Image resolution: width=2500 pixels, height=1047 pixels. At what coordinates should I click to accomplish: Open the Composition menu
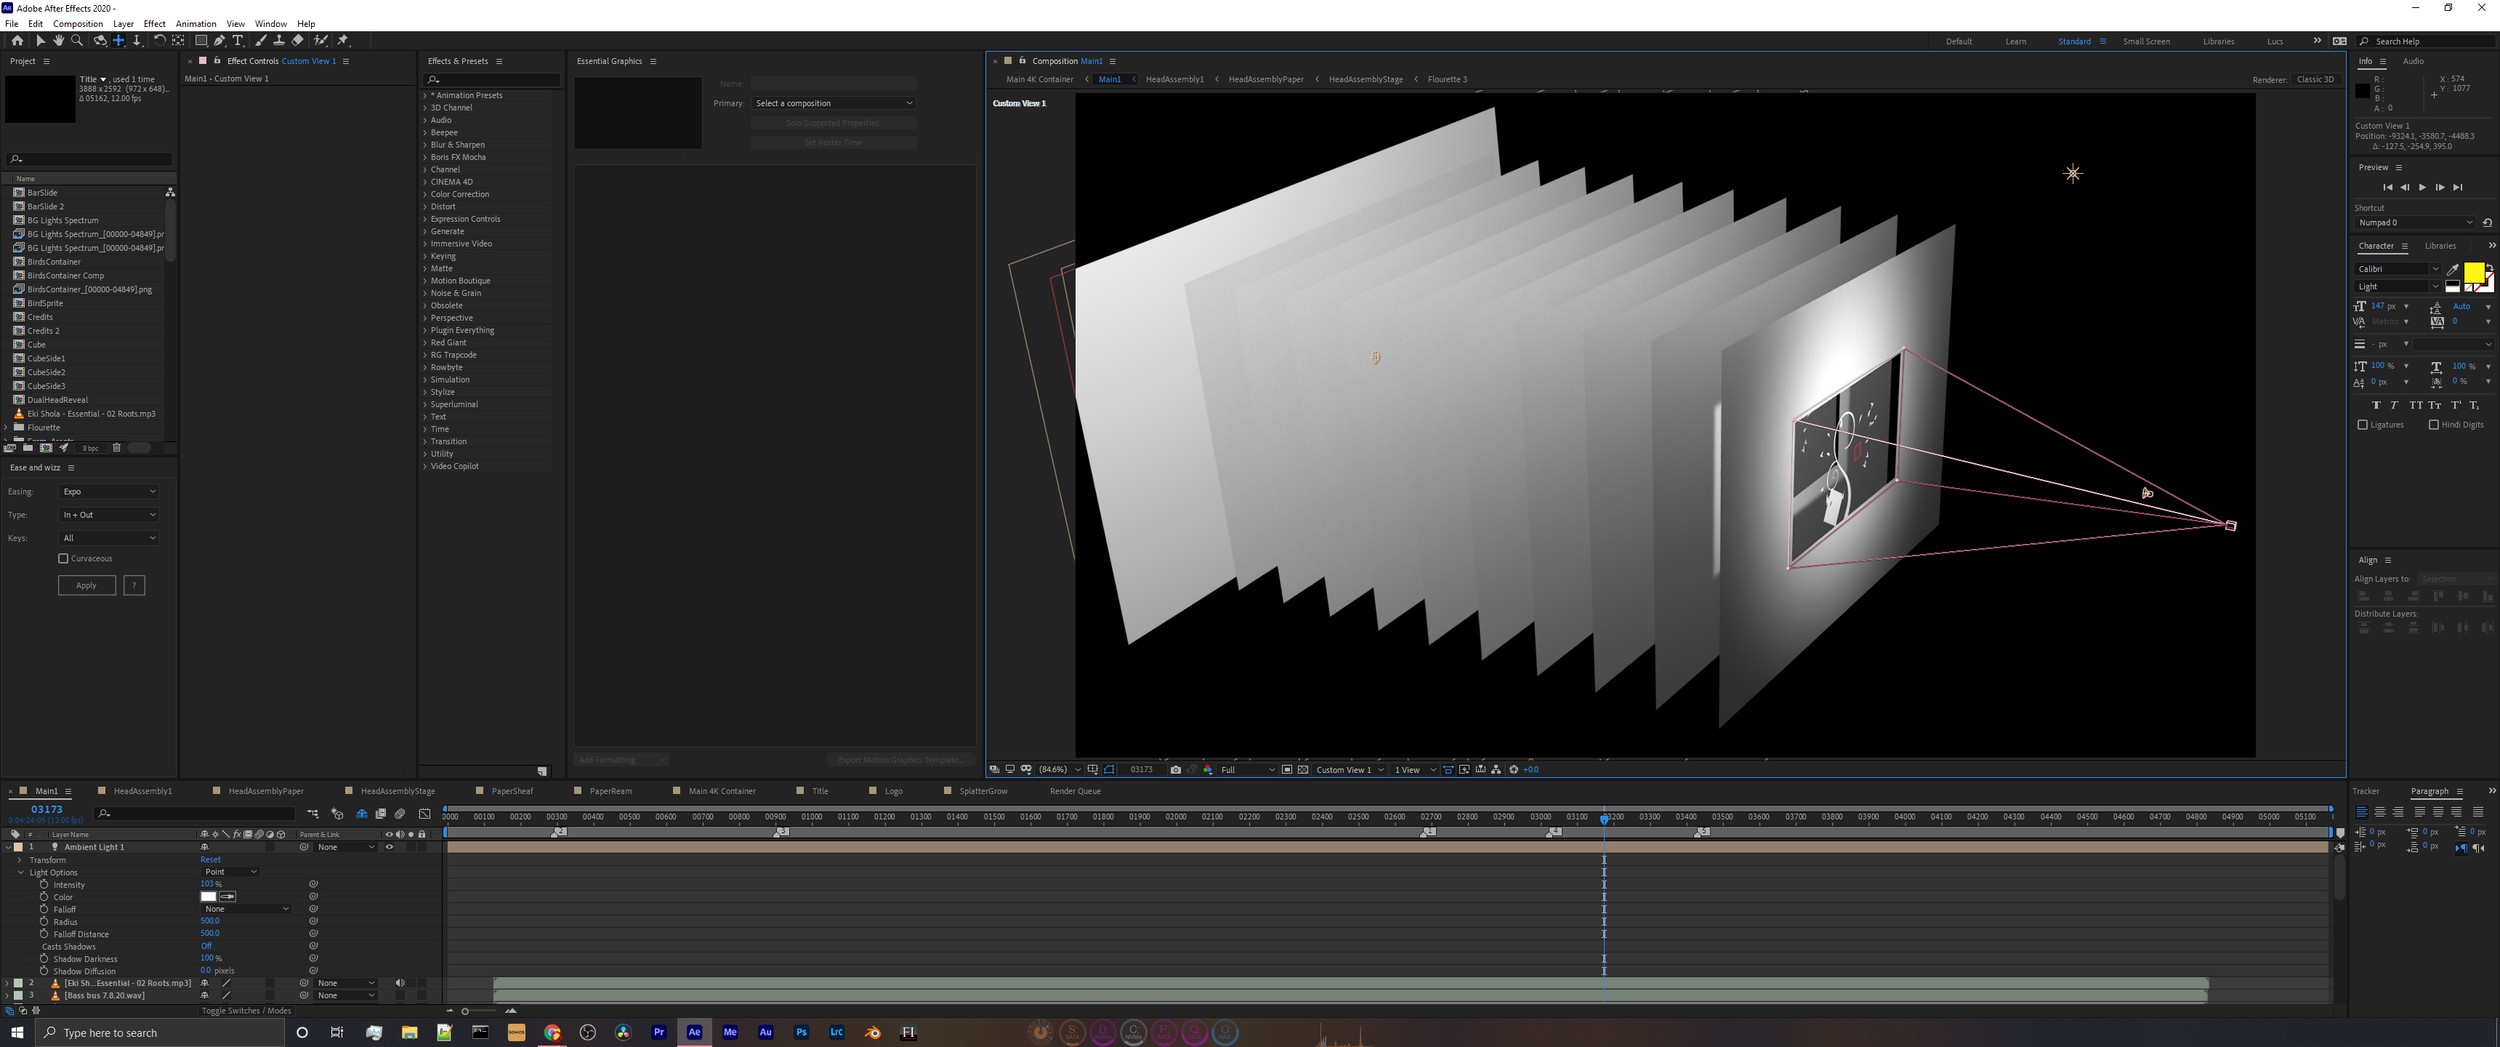coord(77,24)
